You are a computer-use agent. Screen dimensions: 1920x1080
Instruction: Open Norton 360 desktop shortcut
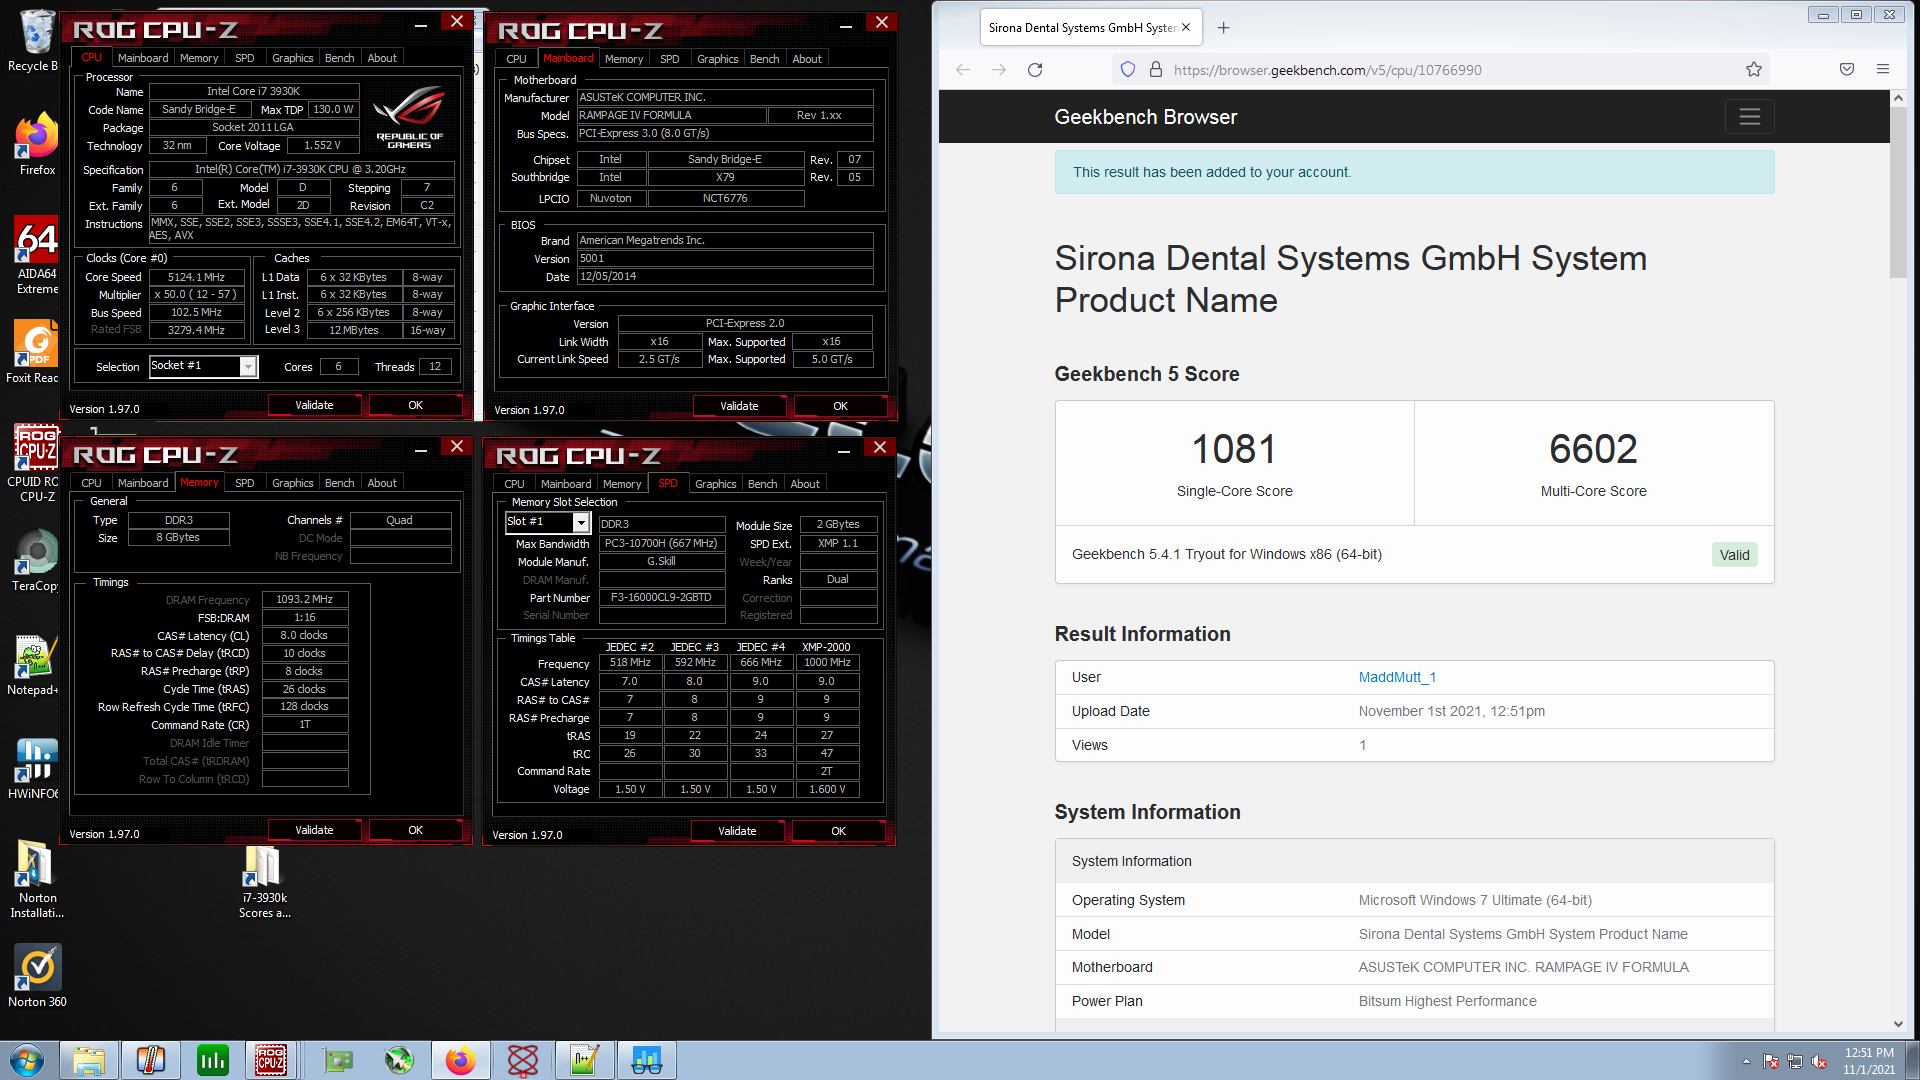pyautogui.click(x=37, y=976)
